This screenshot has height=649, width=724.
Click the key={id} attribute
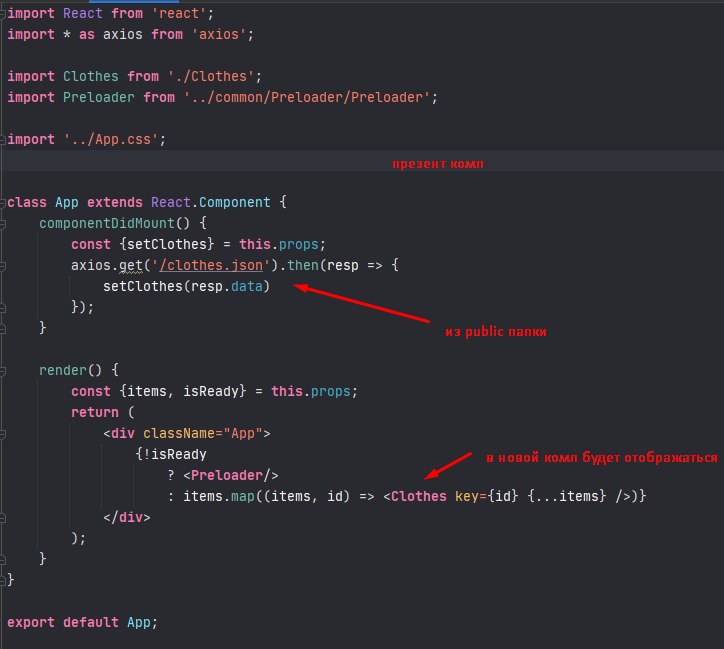click(x=487, y=496)
